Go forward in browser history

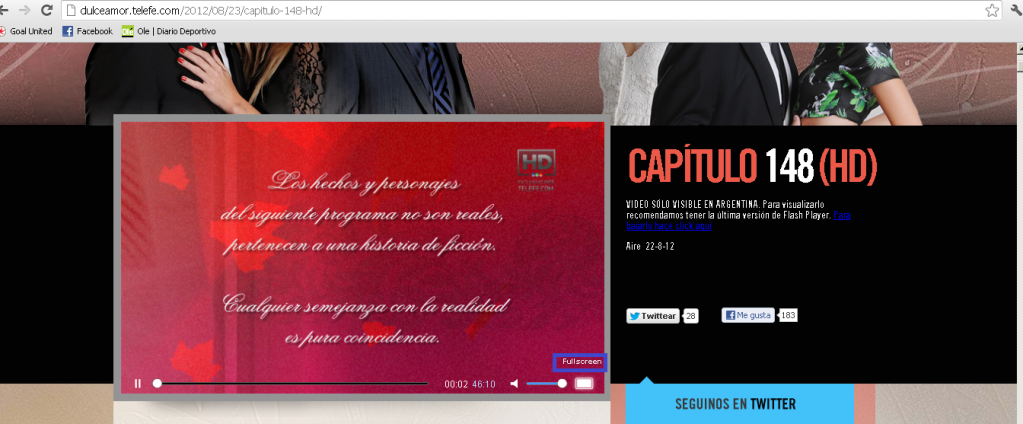(24, 10)
